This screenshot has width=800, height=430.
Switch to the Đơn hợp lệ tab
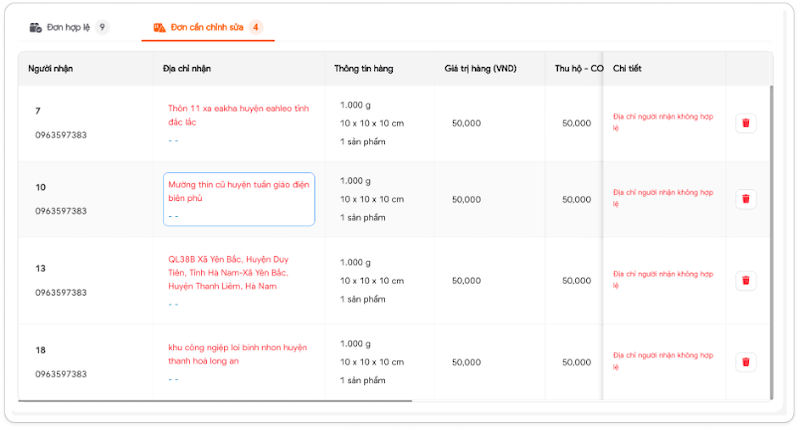(68, 27)
